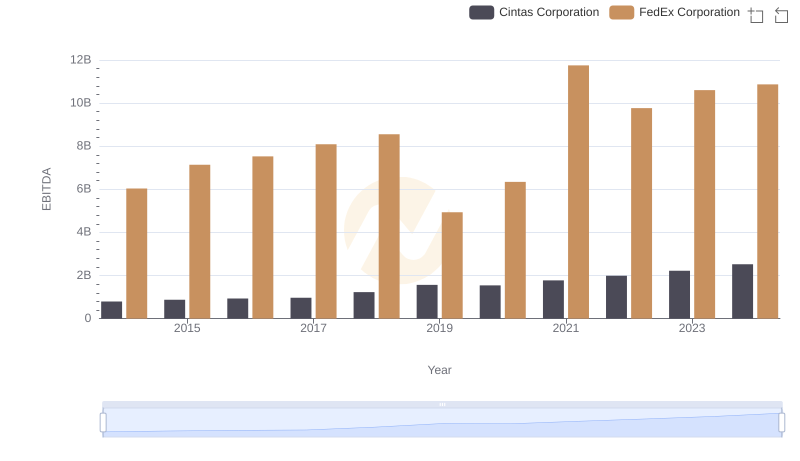Click the Cintas Corporation dark color swatch
Viewport: 800px width, 461px height.
pos(481,12)
